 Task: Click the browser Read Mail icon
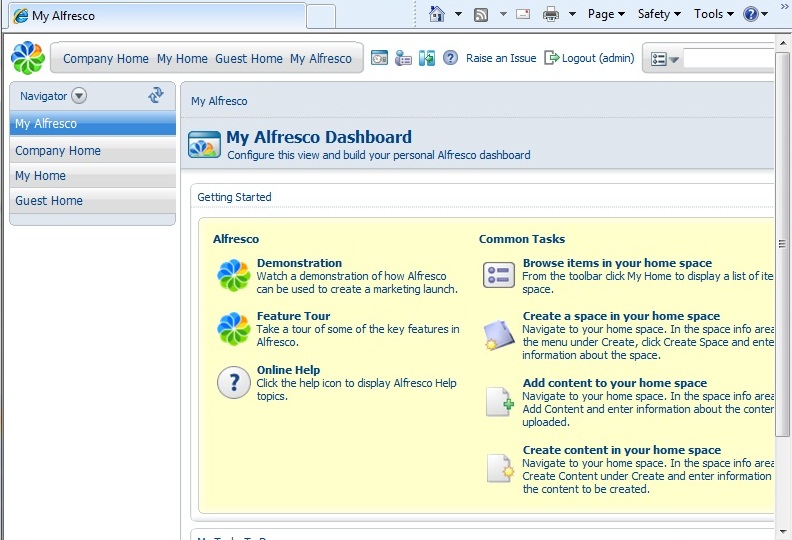pos(523,14)
